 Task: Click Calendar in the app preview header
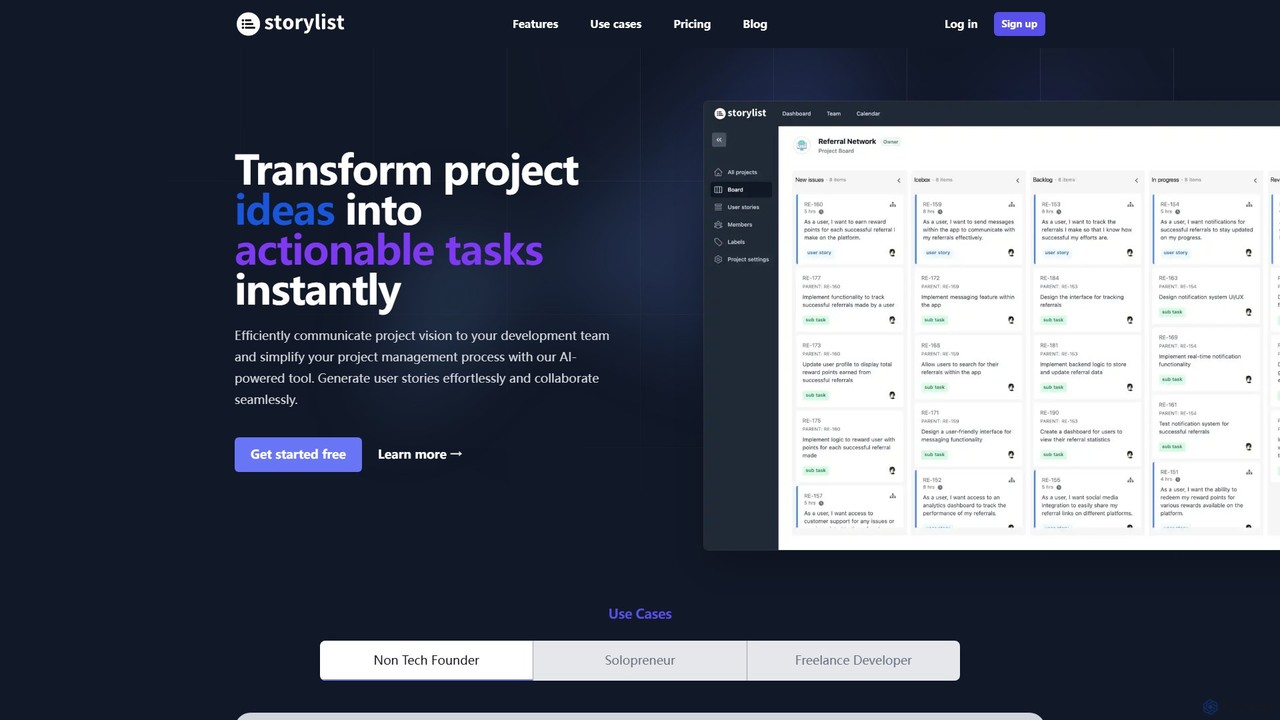pyautogui.click(x=868, y=114)
